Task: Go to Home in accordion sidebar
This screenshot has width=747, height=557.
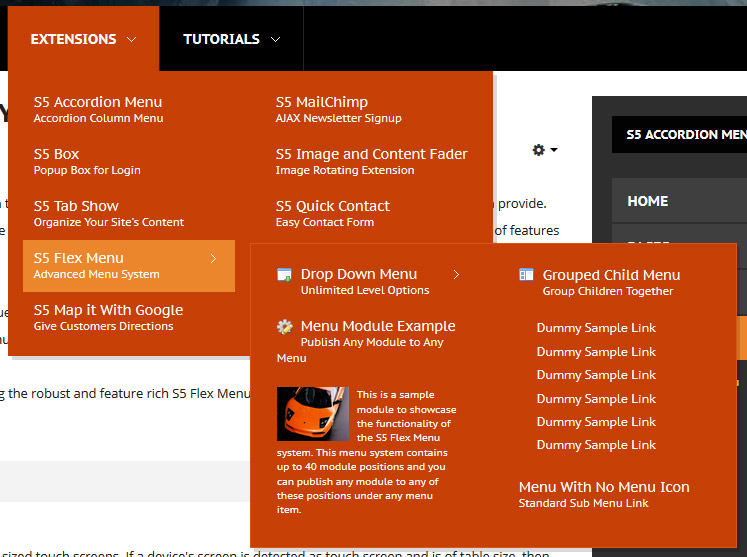Action: coord(647,201)
